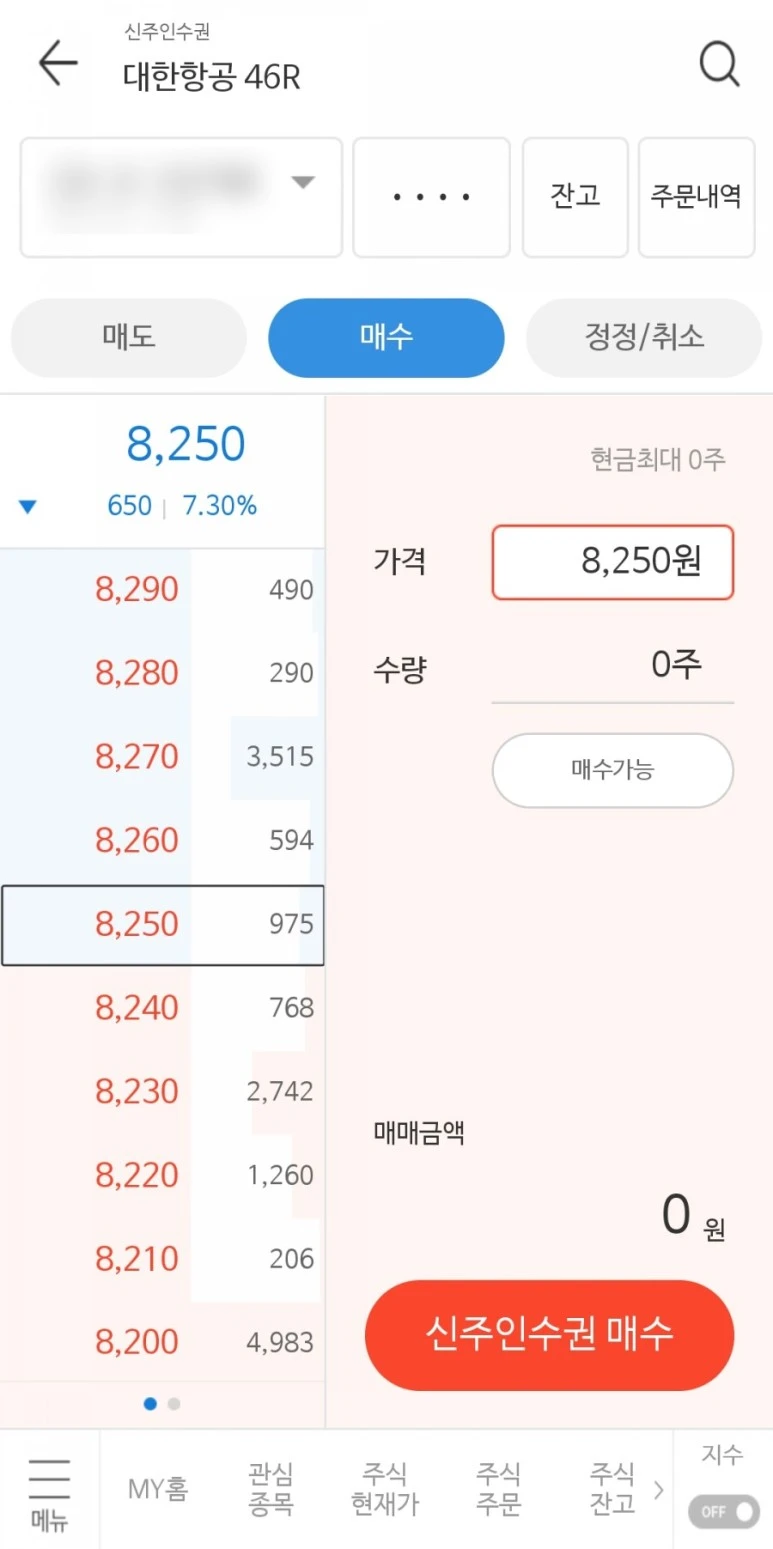The width and height of the screenshot is (773, 1549).
Task: Select the 8,270 ask price row
Action: (162, 757)
